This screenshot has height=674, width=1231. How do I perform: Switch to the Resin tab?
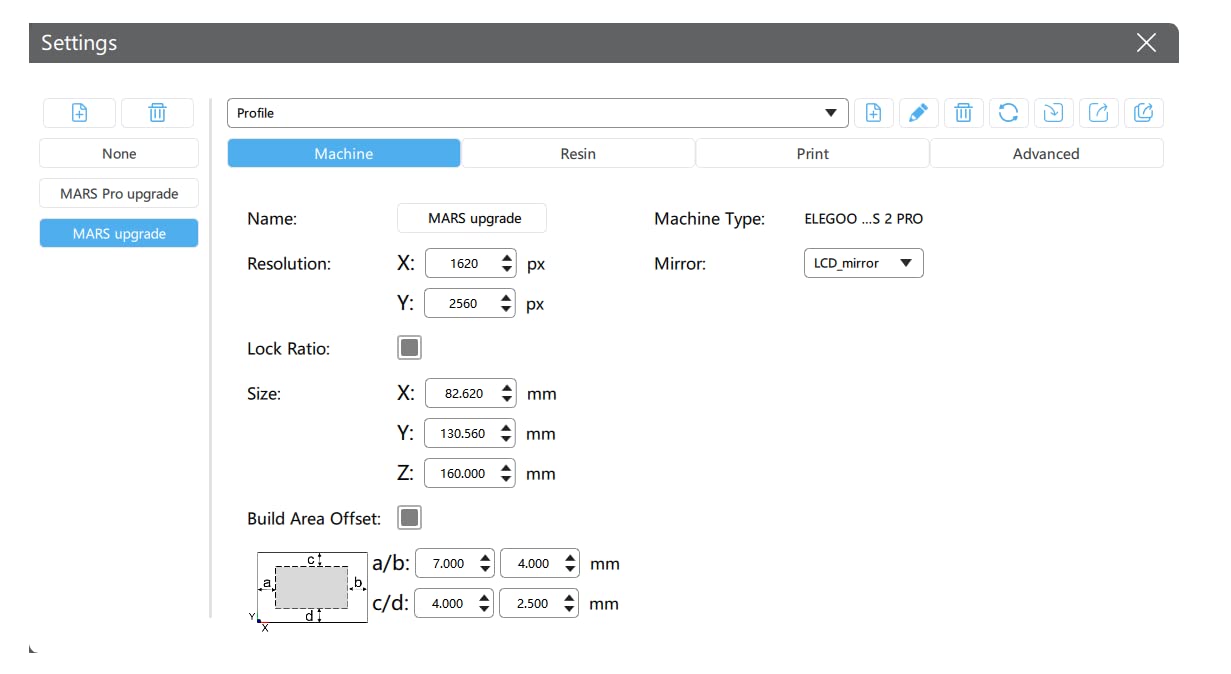pyautogui.click(x=578, y=154)
